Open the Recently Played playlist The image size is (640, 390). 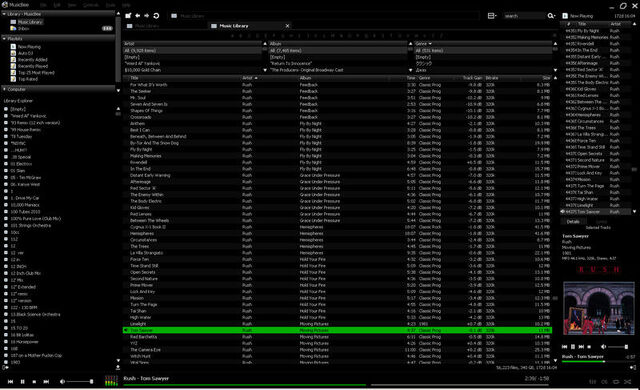33,66
